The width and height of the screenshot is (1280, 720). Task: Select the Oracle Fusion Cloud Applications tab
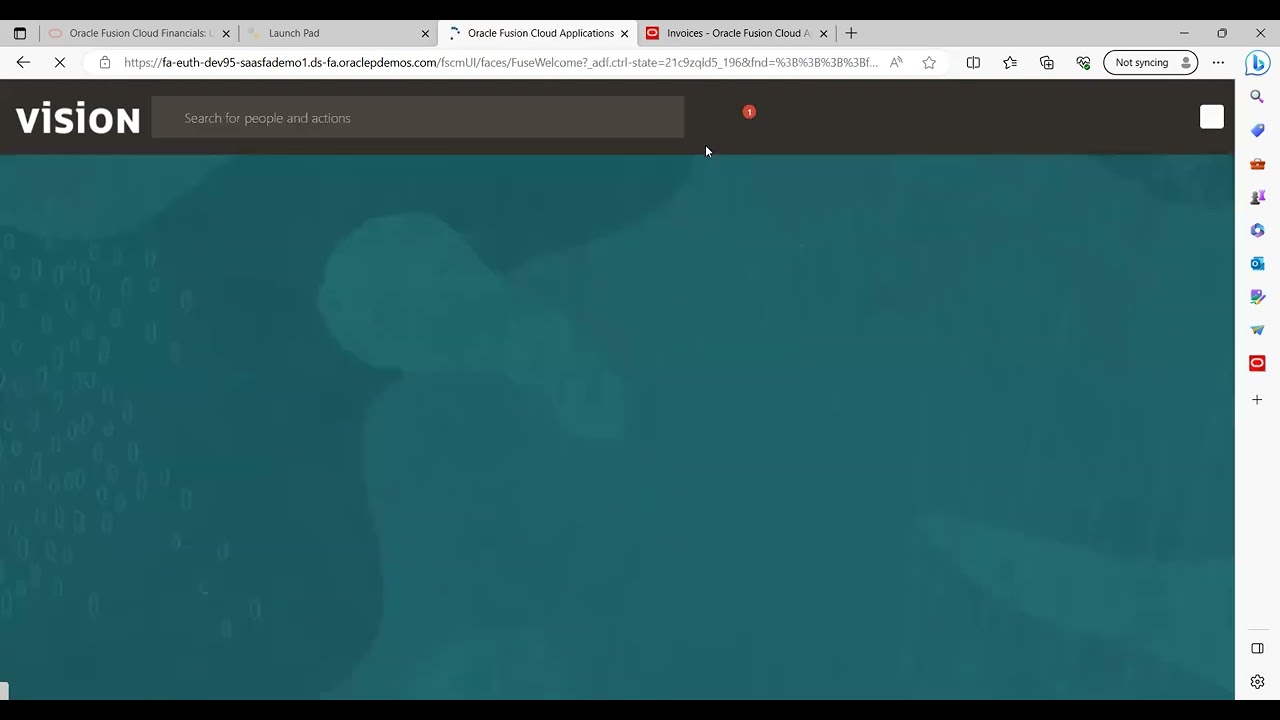(540, 33)
